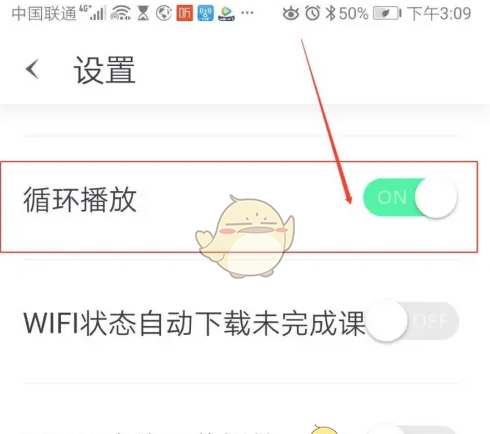Tap the battery indicator icon
490x434 pixels.
click(x=387, y=14)
